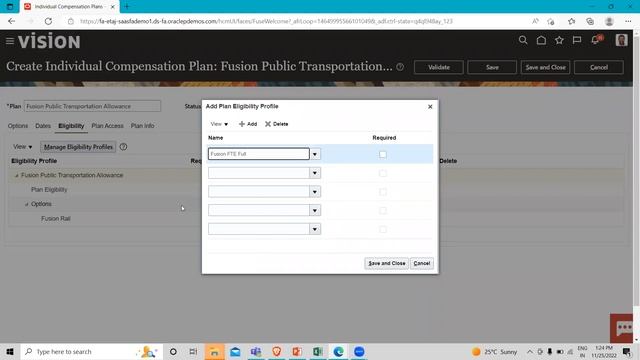Click help icon next to Manage Eligibility Profiles

coord(123,147)
